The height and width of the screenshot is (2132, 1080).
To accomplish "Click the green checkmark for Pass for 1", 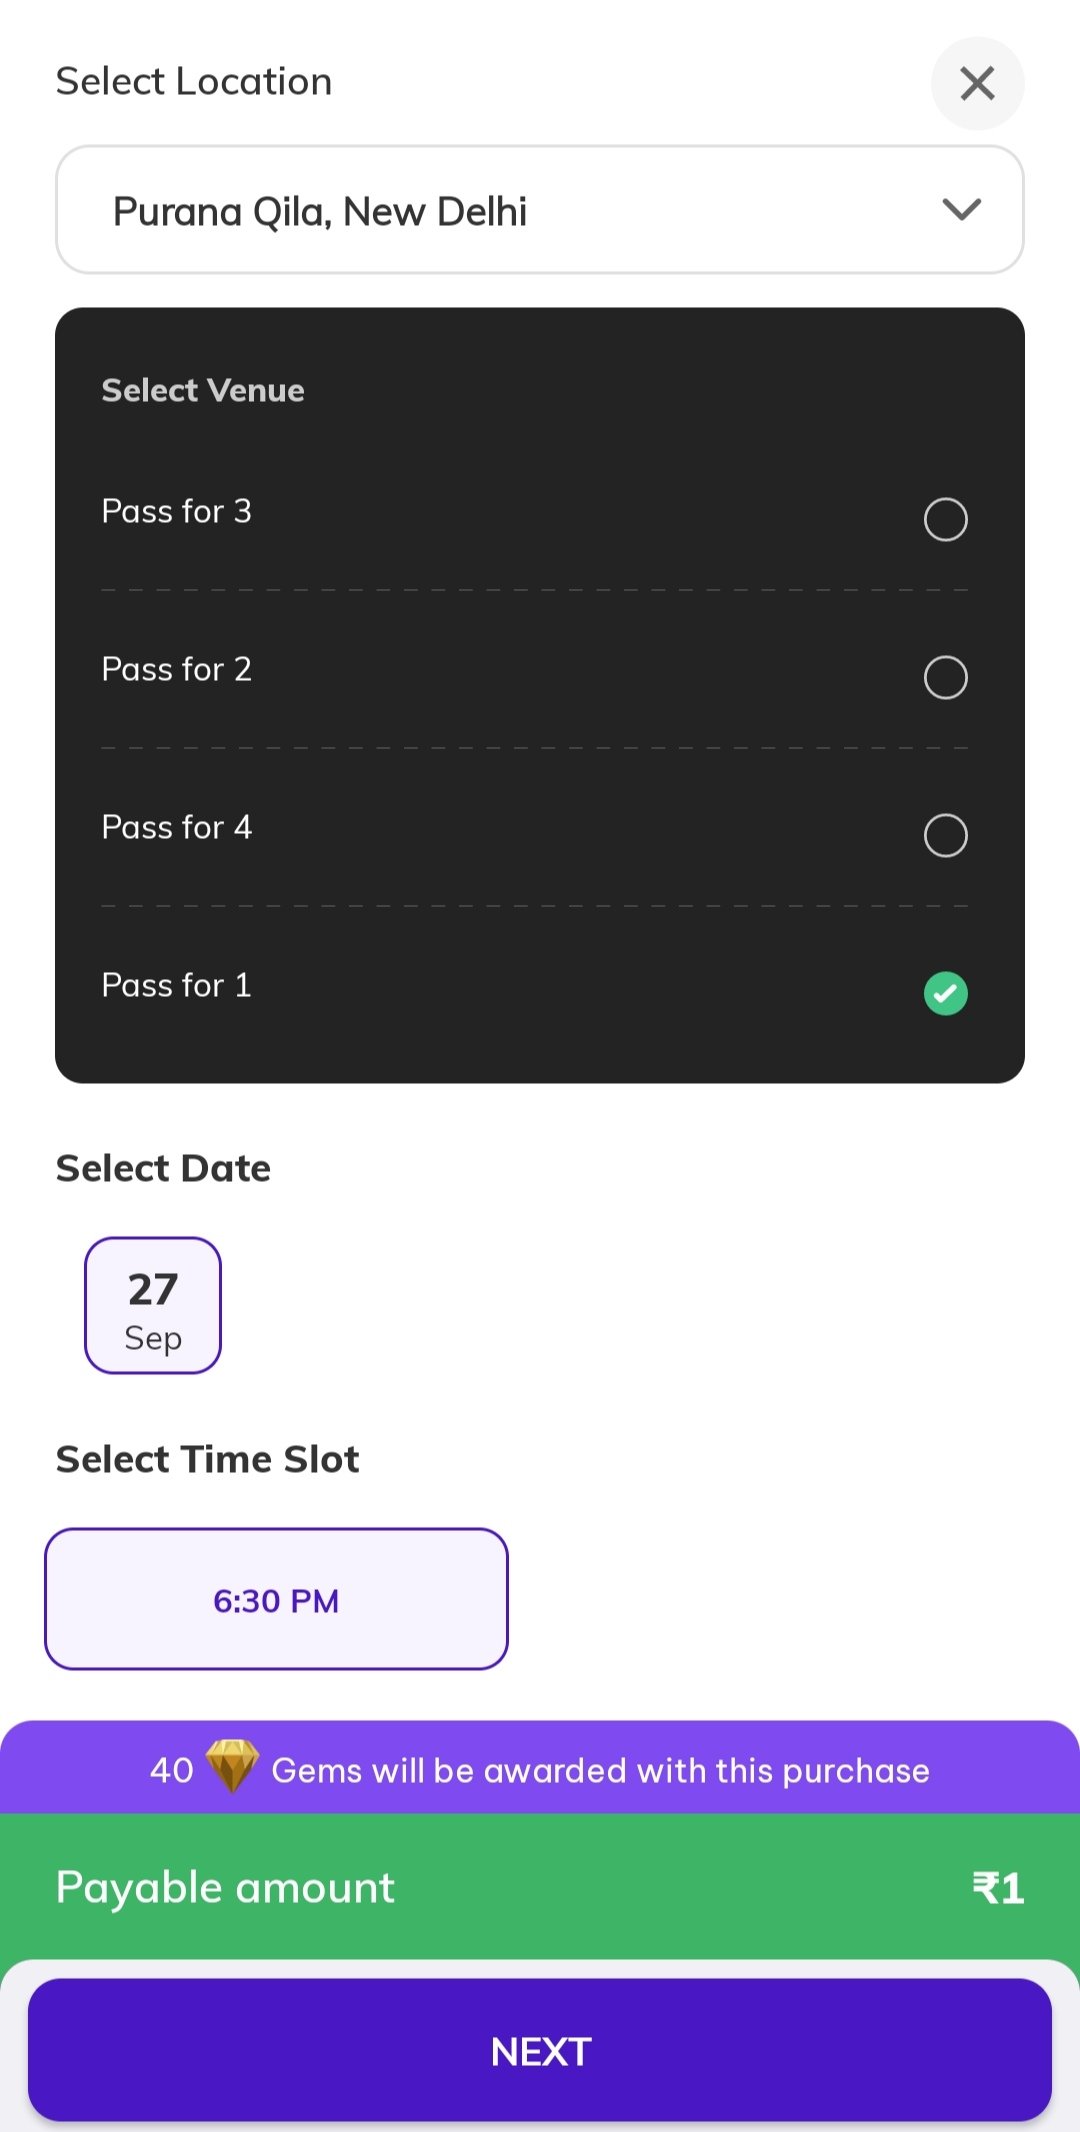I will (x=945, y=993).
